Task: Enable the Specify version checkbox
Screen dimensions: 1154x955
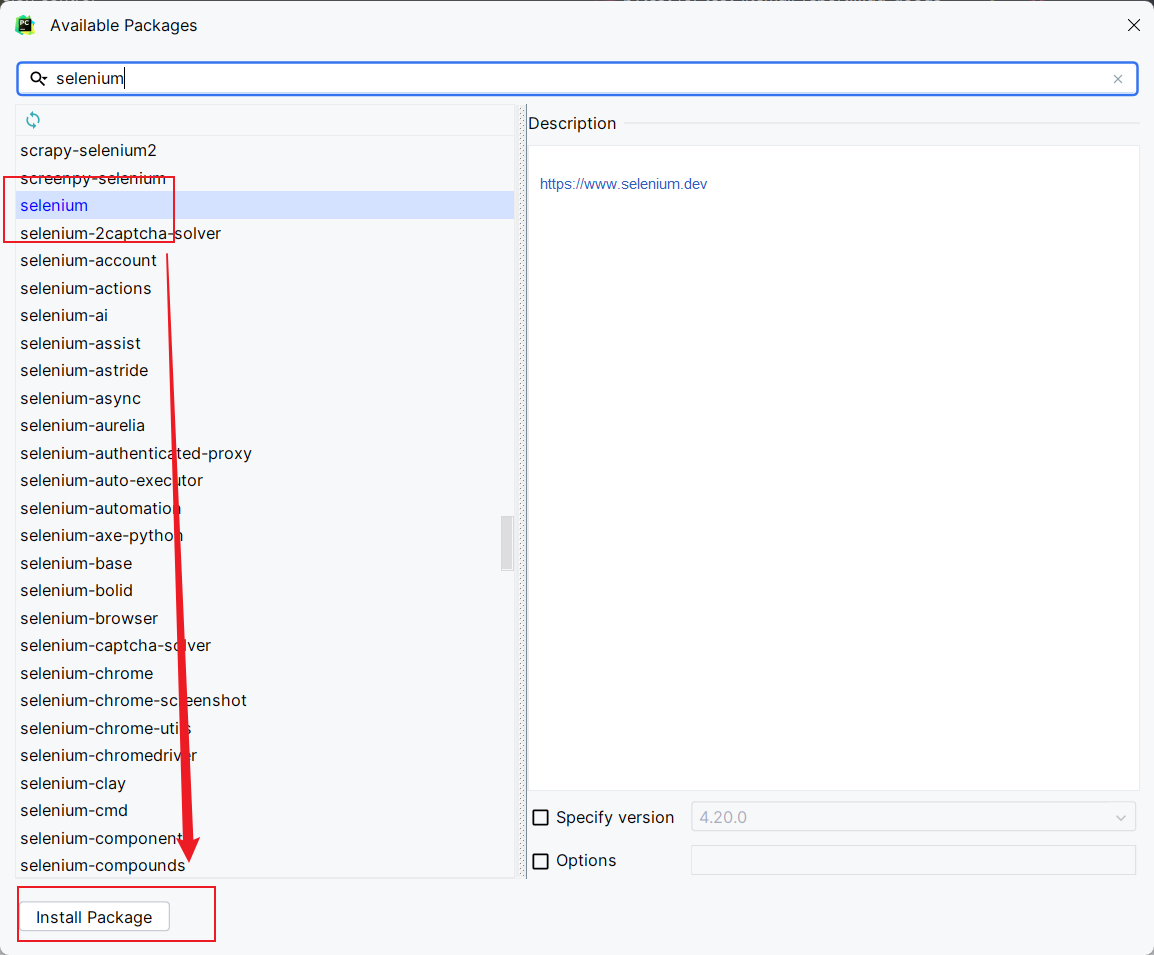Action: point(541,817)
